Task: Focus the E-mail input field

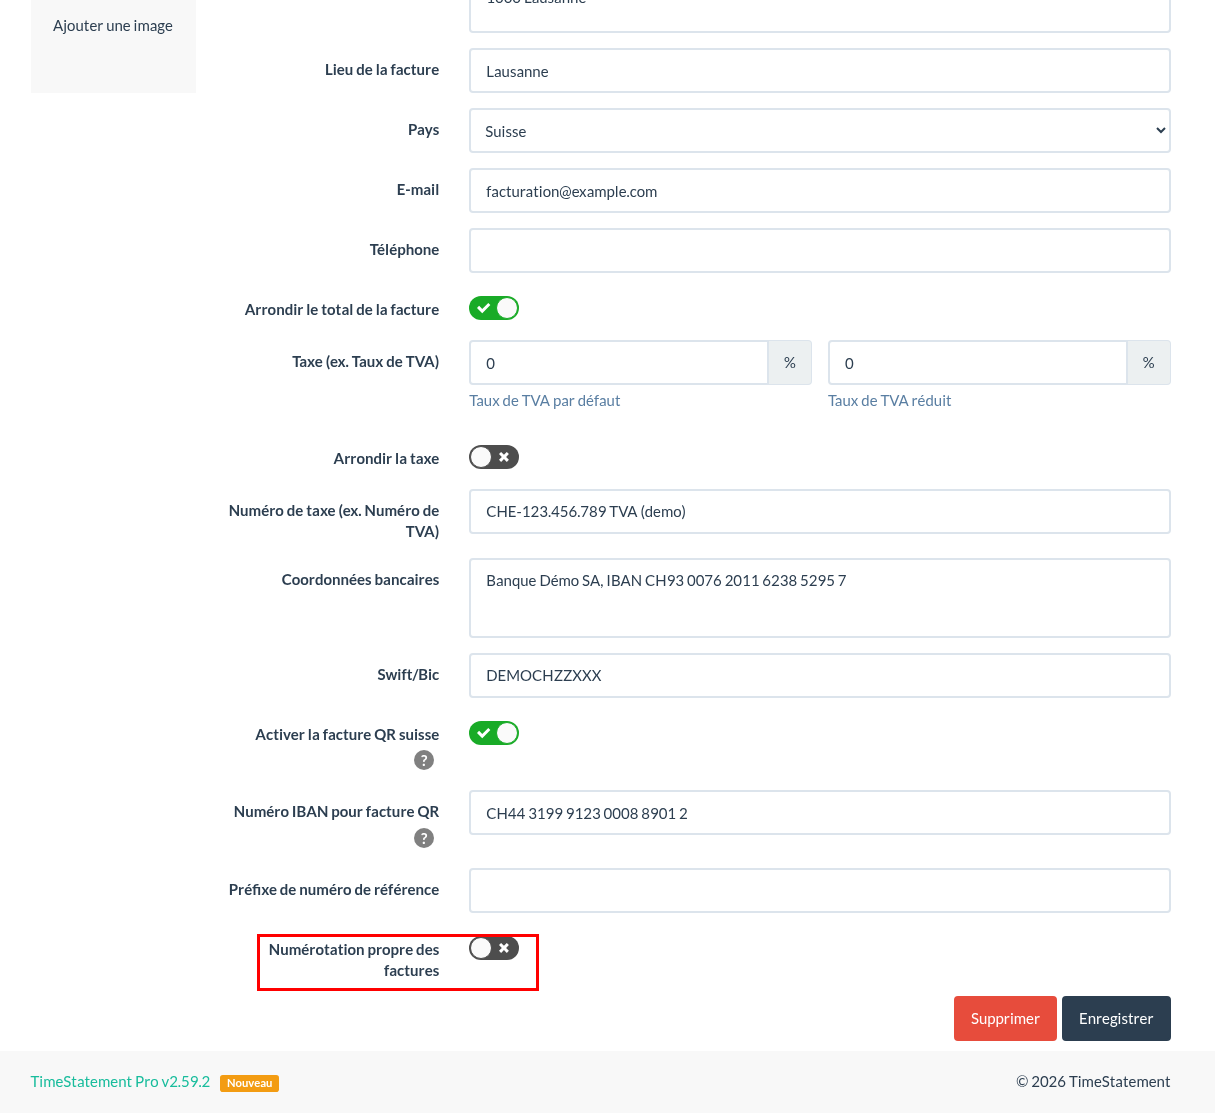Action: (x=820, y=191)
